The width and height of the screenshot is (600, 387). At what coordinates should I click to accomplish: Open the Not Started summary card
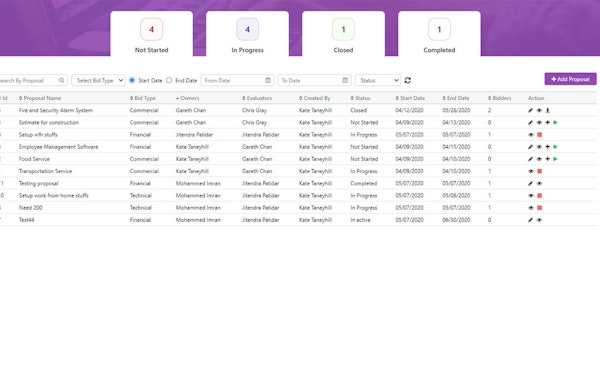point(152,34)
